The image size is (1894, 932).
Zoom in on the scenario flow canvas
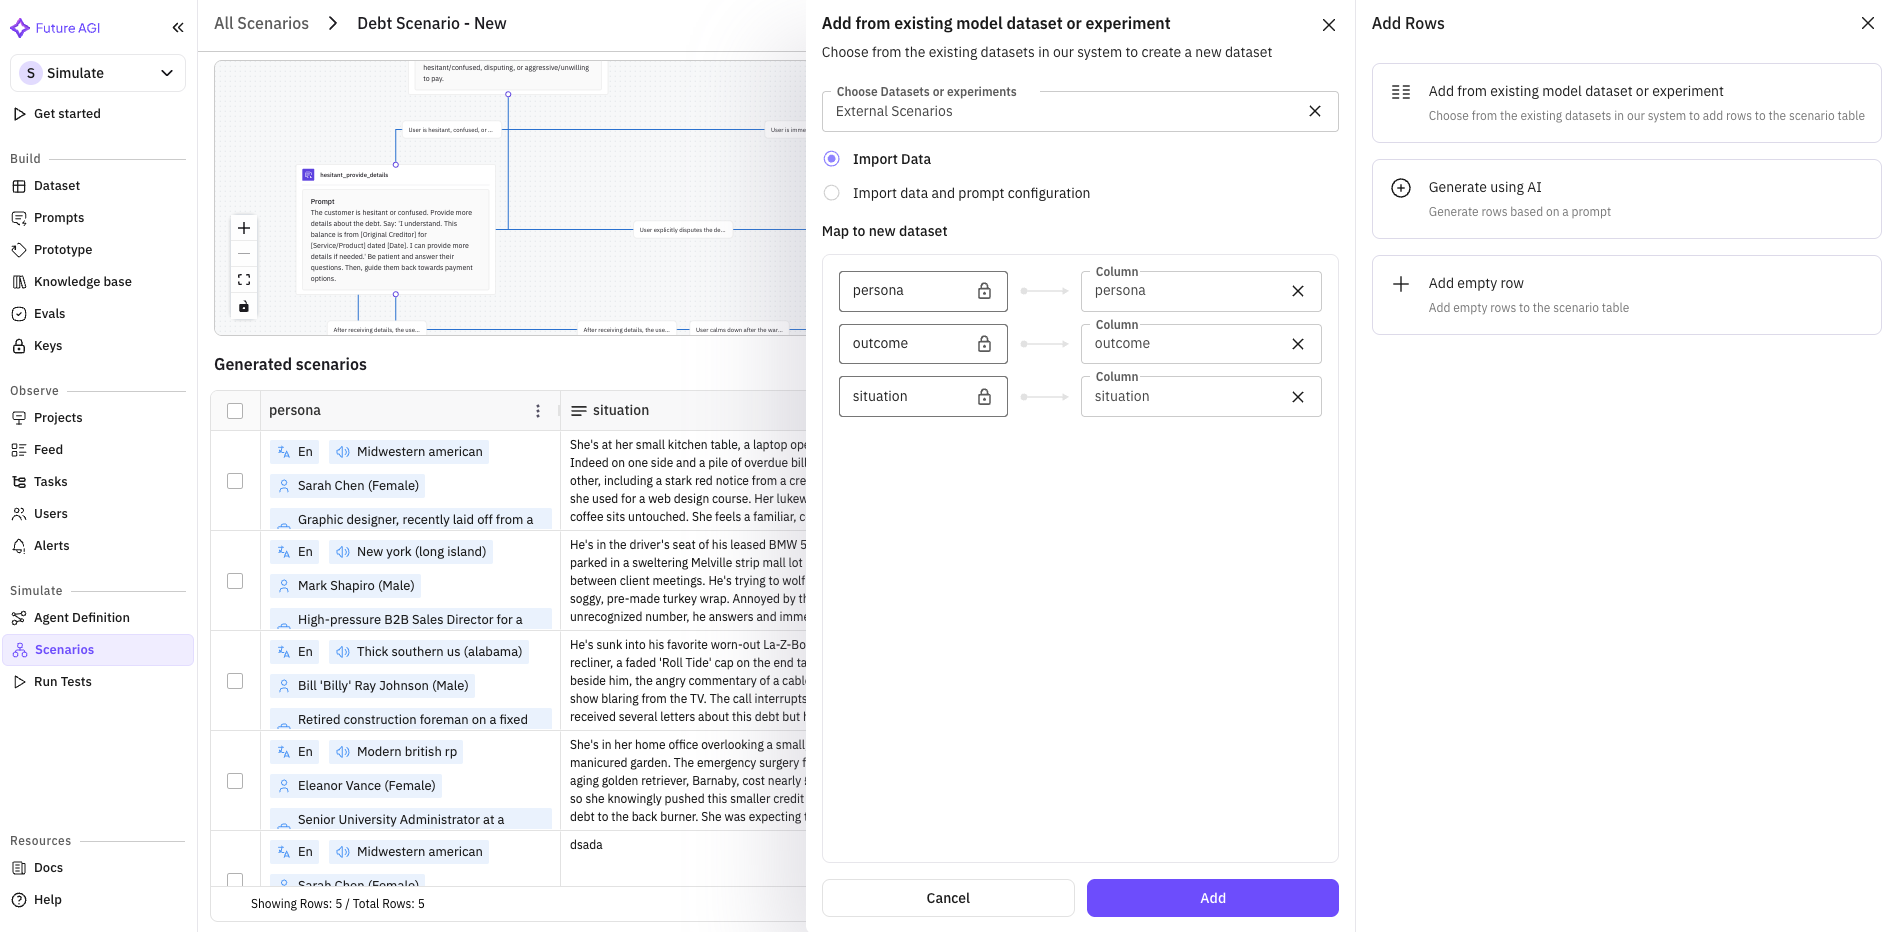(x=243, y=228)
